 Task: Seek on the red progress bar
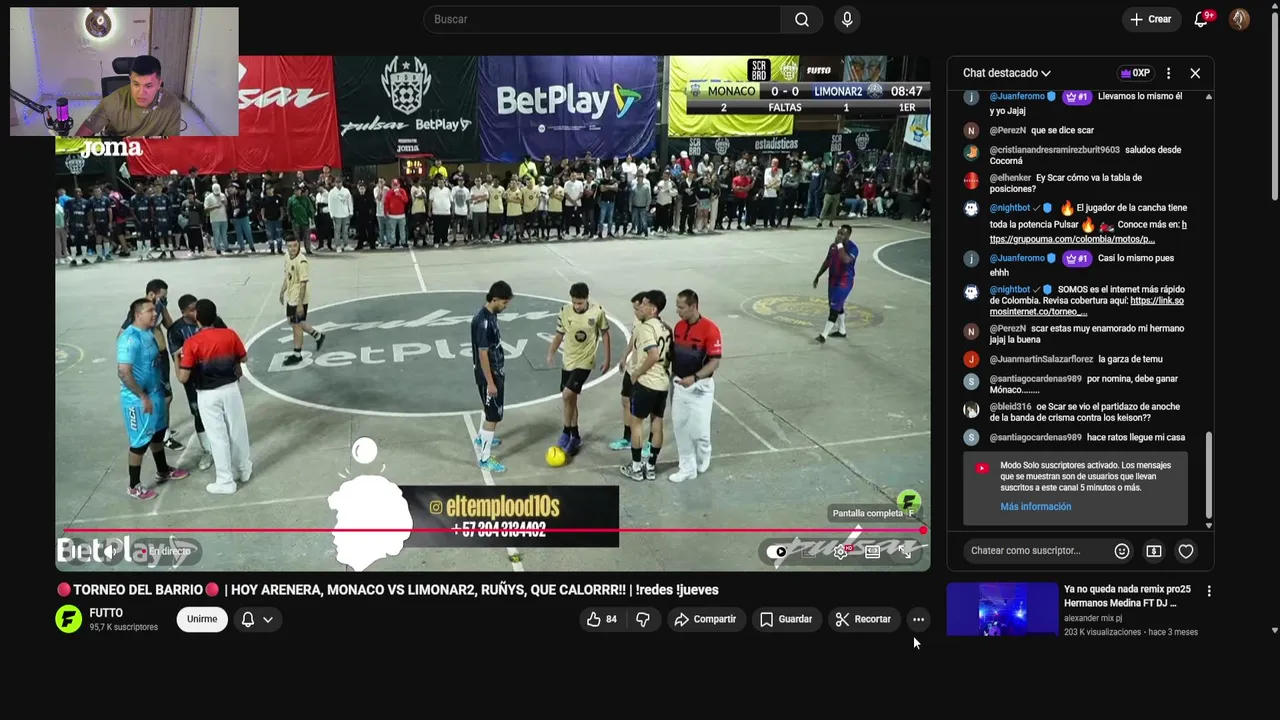pos(493,531)
